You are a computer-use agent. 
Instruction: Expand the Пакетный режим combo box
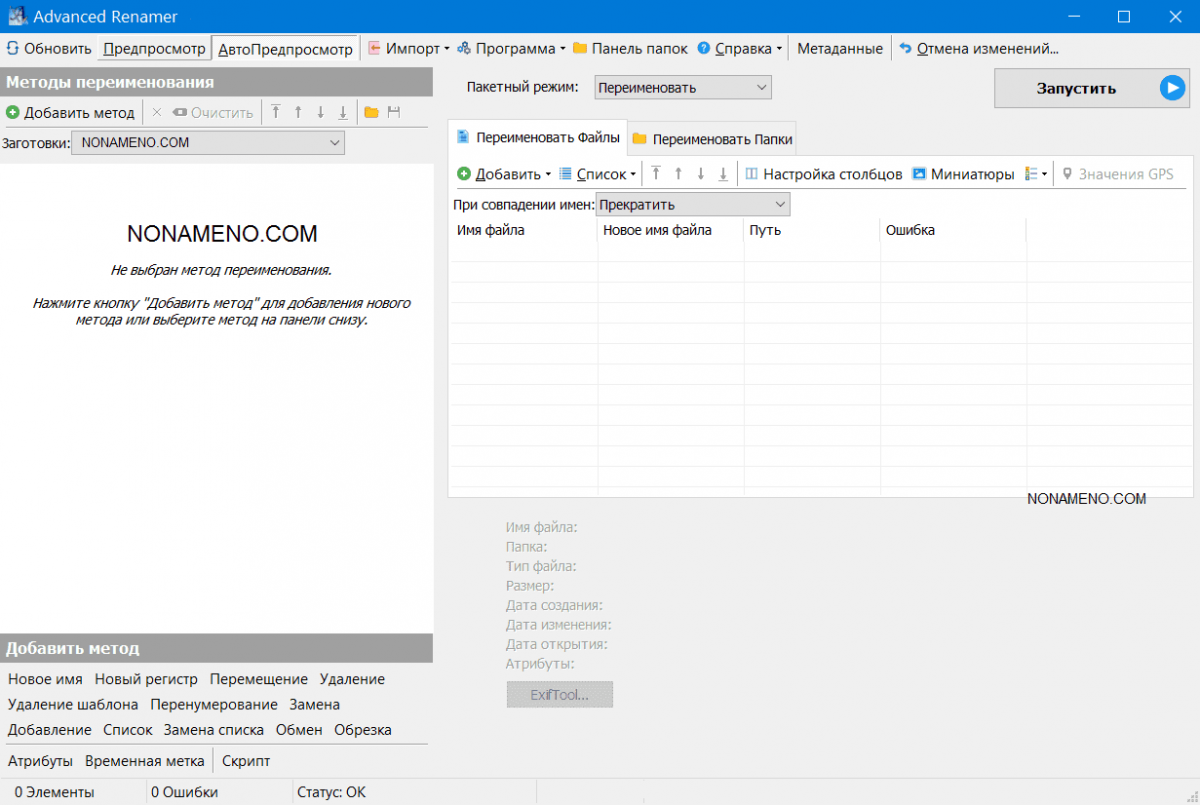[683, 88]
